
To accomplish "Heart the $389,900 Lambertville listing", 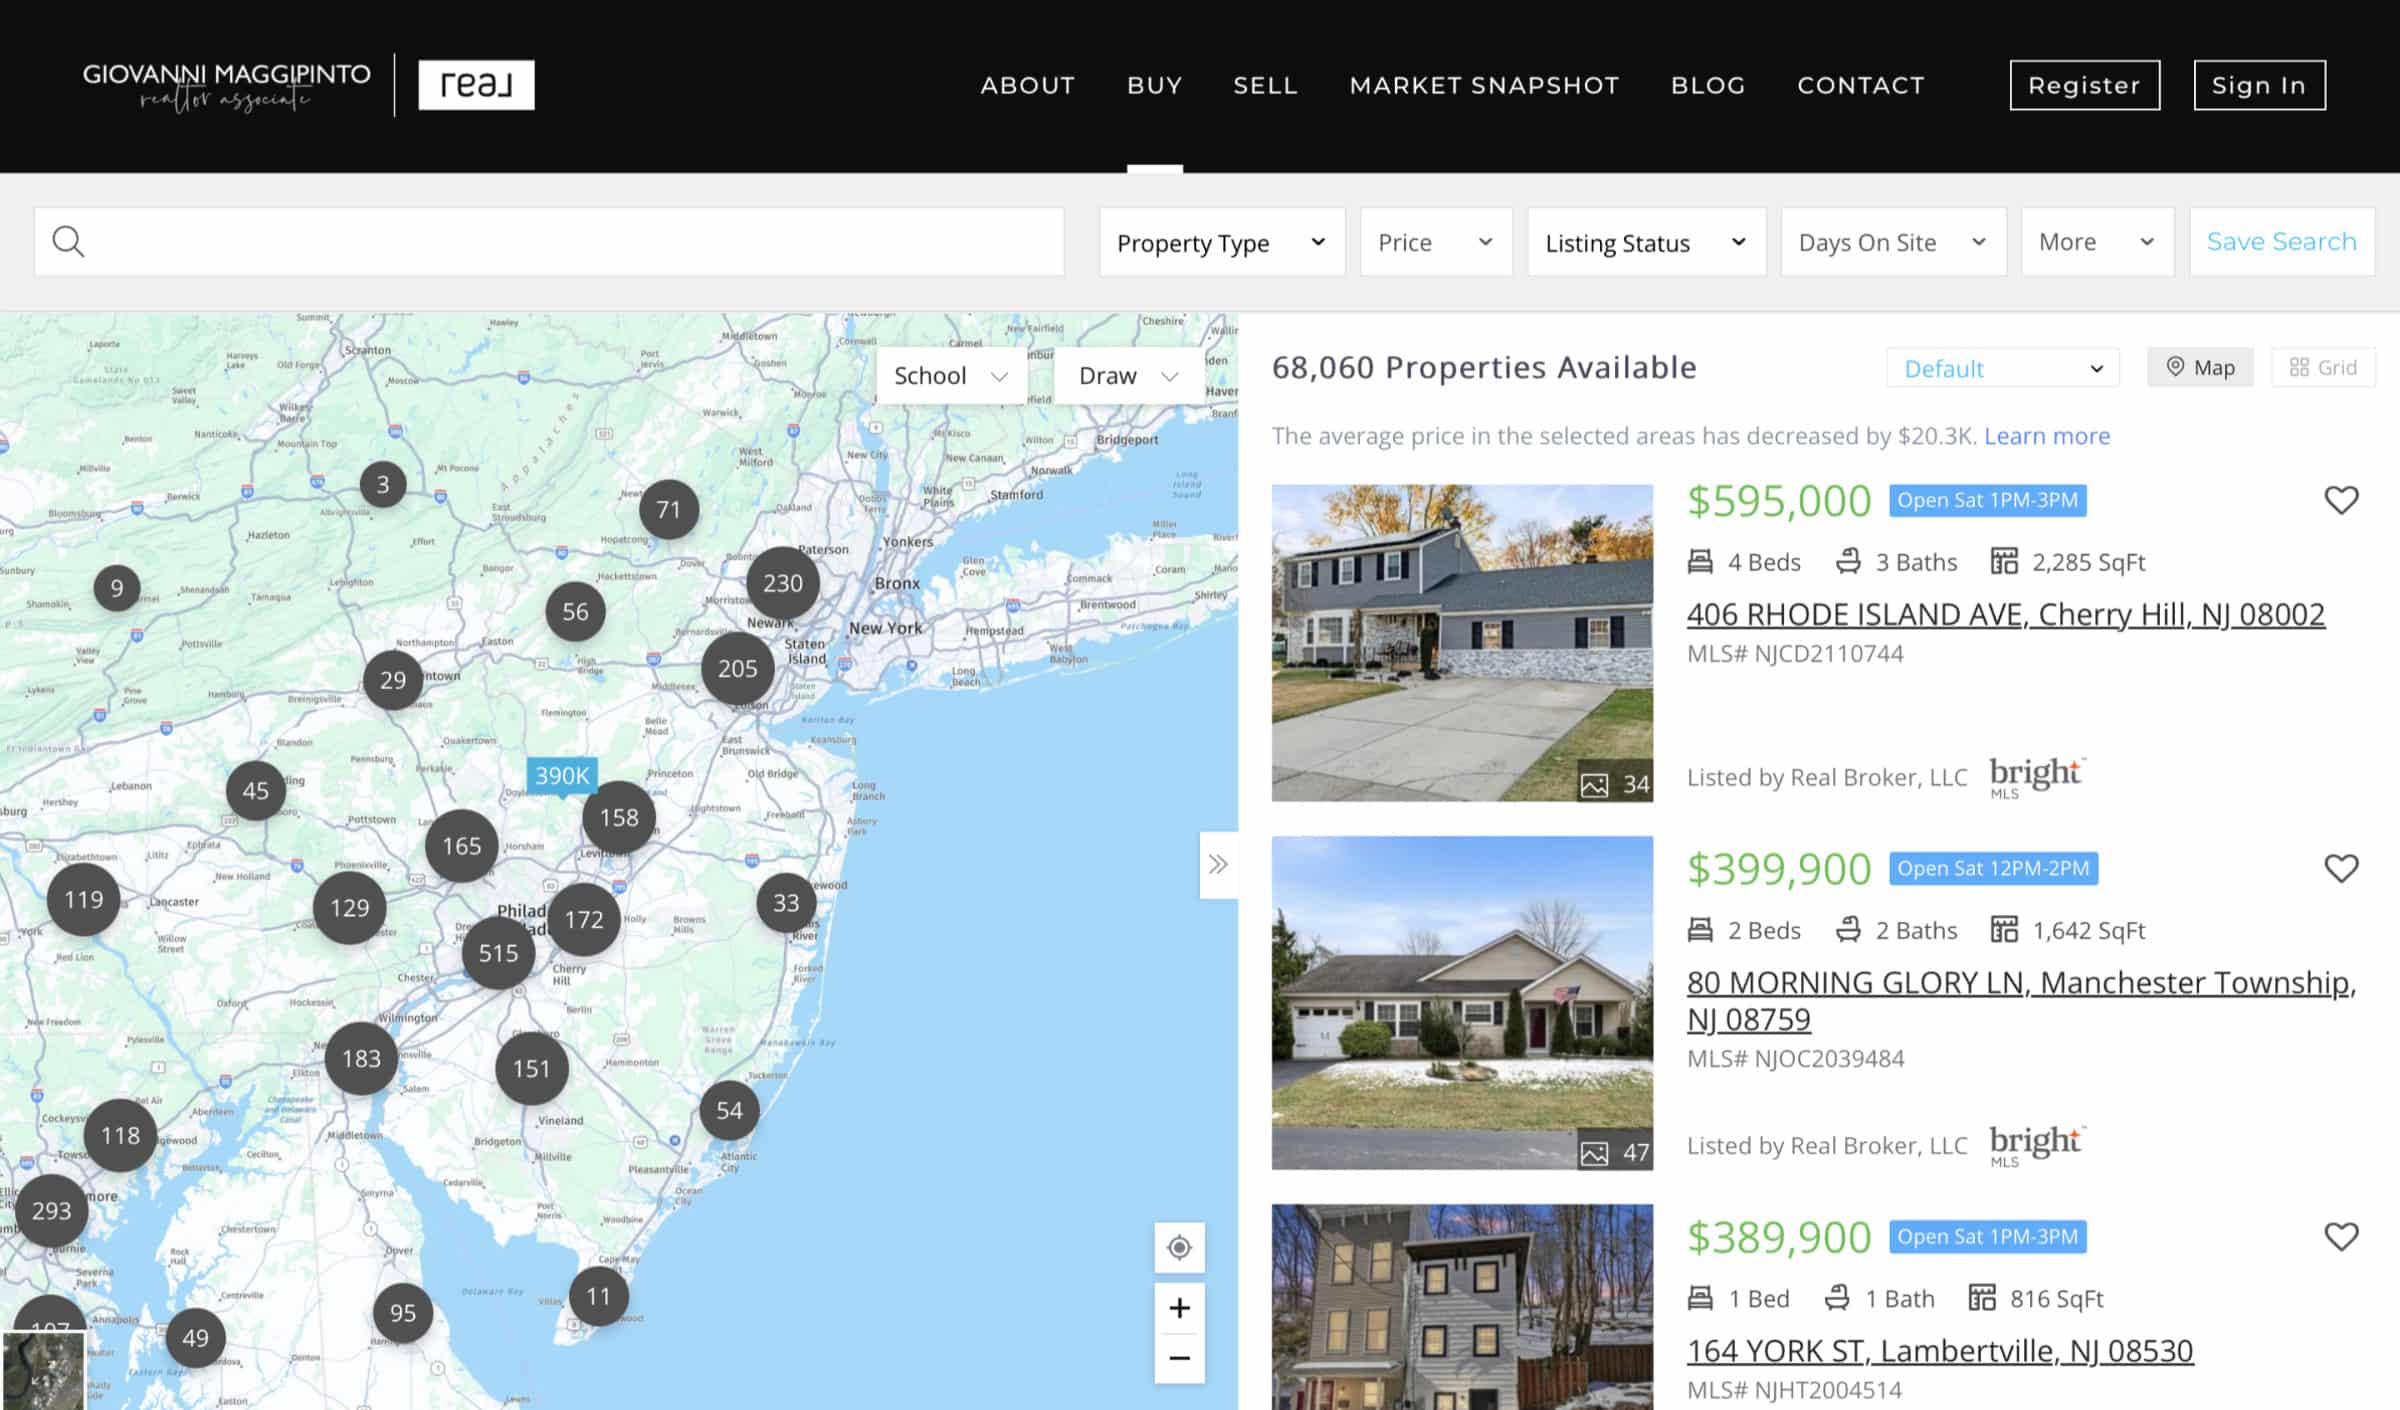I will 2341,1236.
